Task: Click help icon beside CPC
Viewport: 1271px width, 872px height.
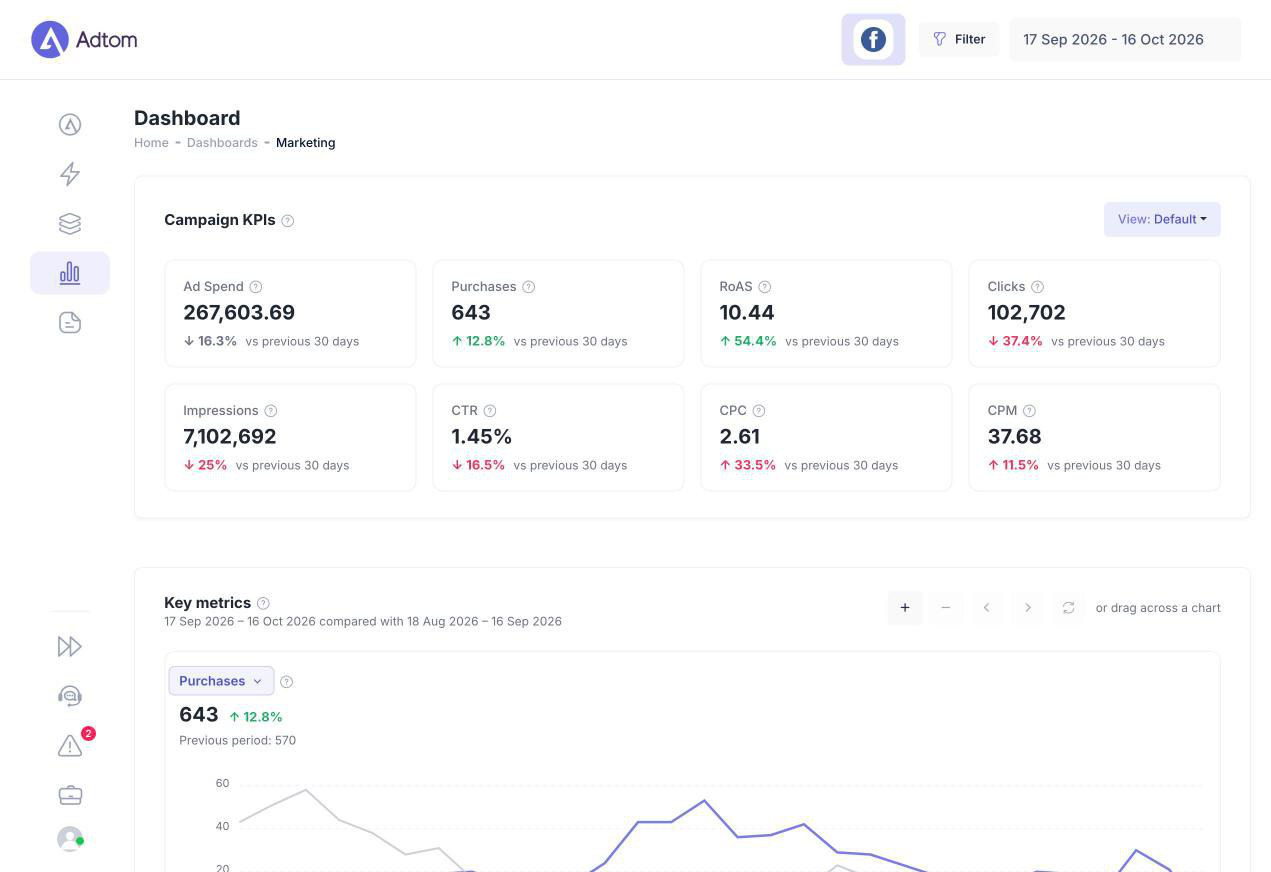Action: (x=759, y=411)
